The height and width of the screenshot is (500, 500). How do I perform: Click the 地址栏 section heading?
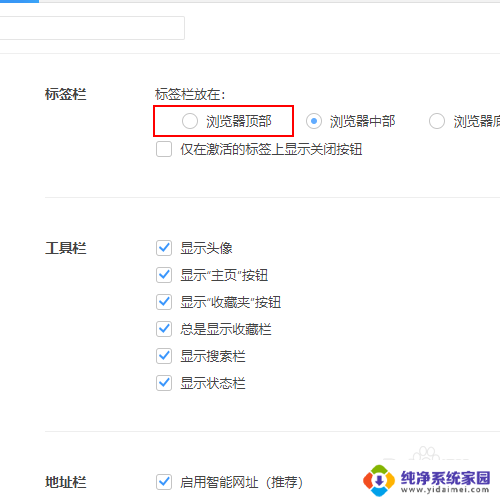(66, 482)
